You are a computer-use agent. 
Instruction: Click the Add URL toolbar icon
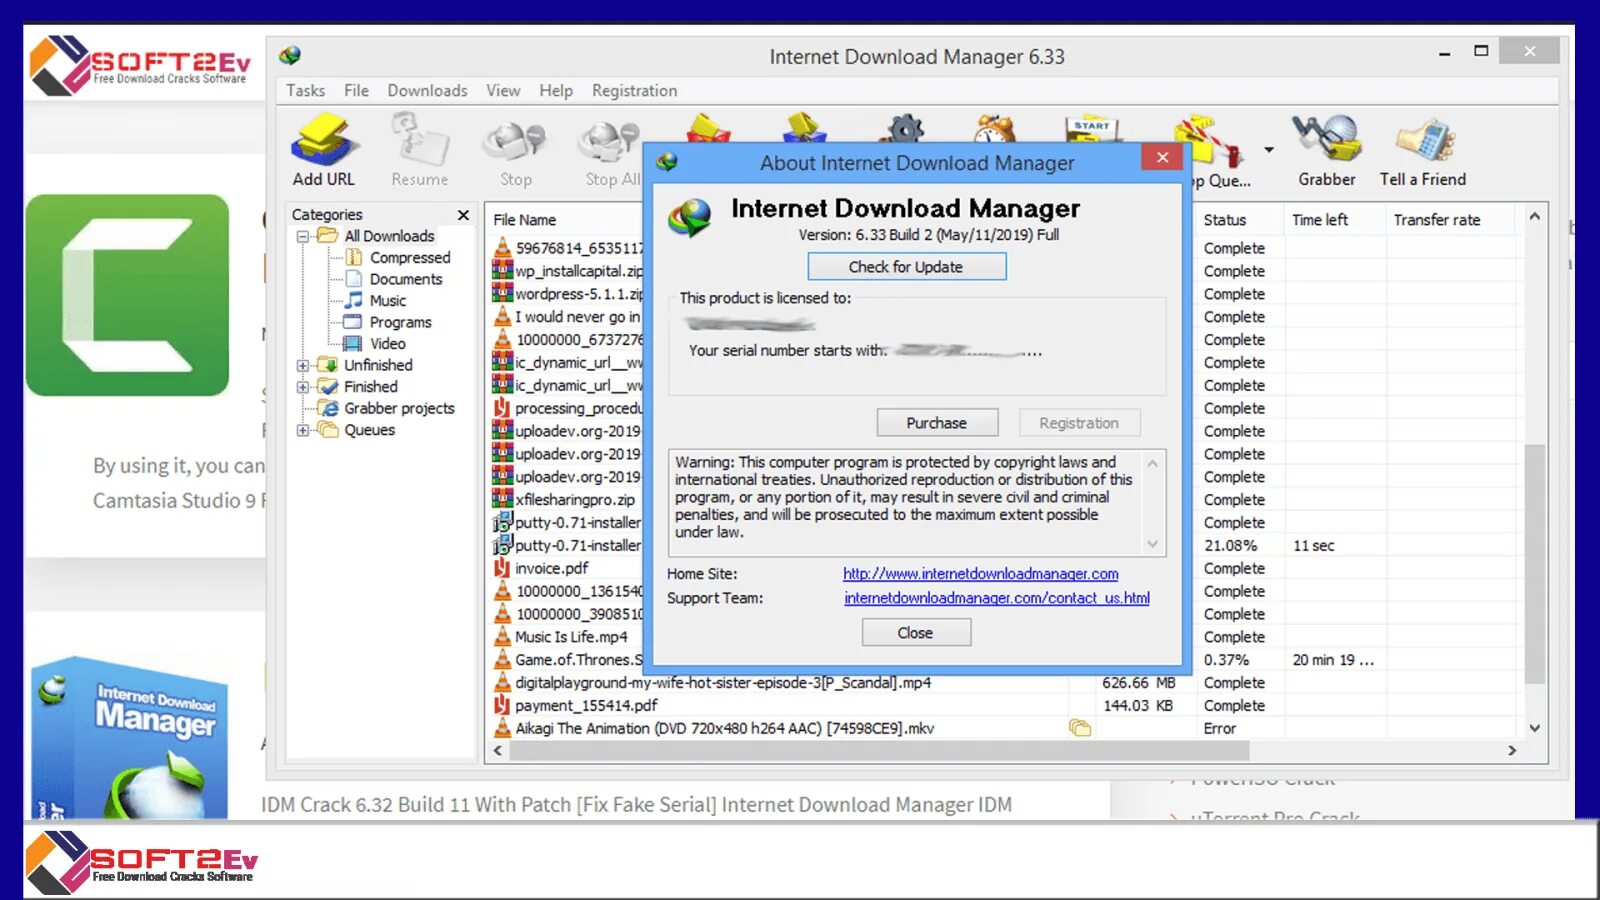coord(322,139)
